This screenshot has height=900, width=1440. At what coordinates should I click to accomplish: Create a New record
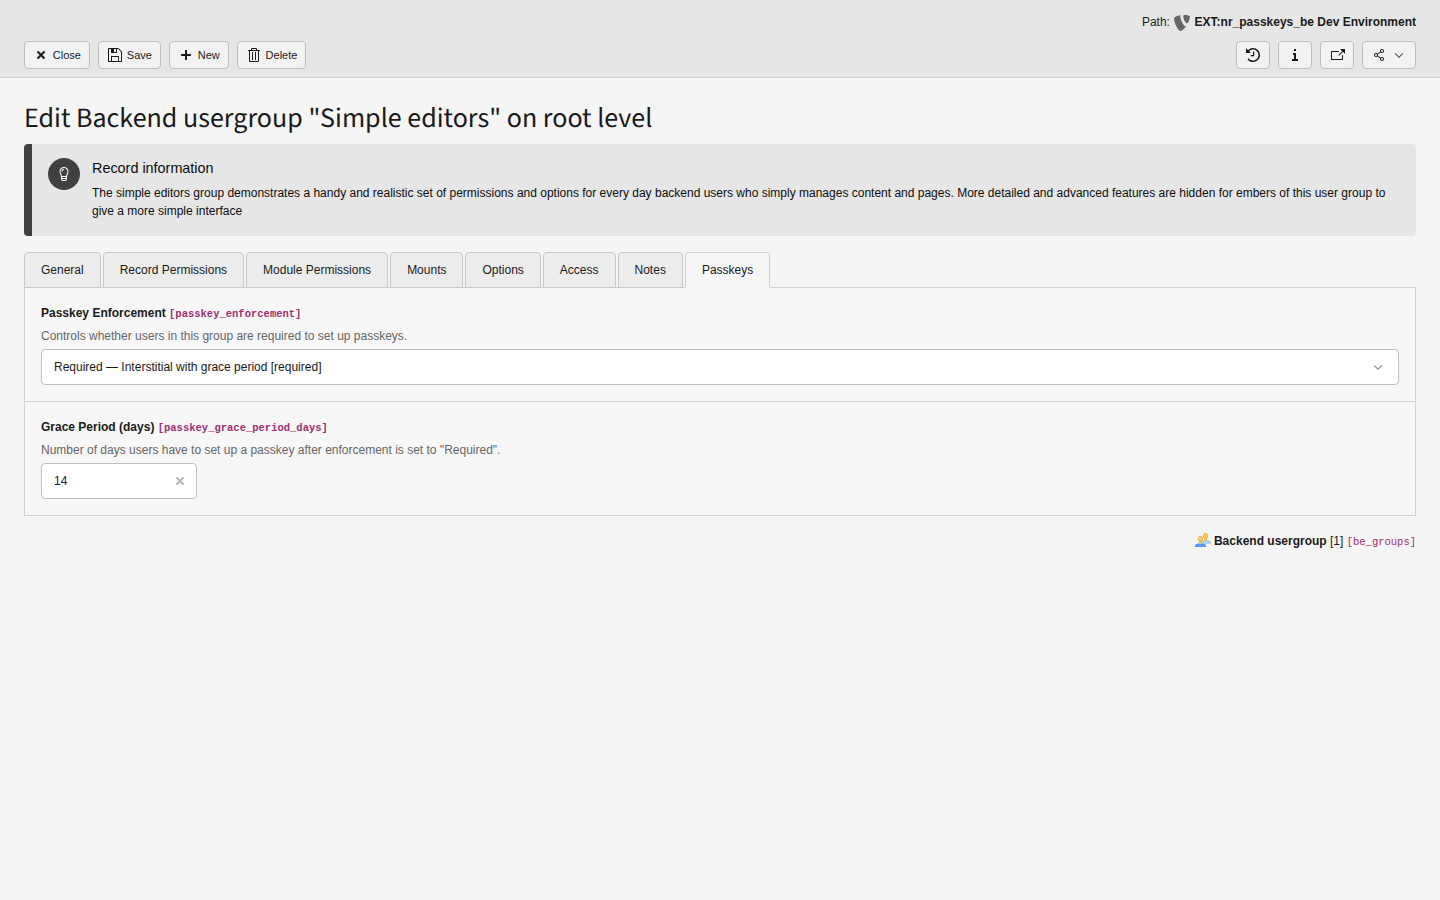pos(199,55)
